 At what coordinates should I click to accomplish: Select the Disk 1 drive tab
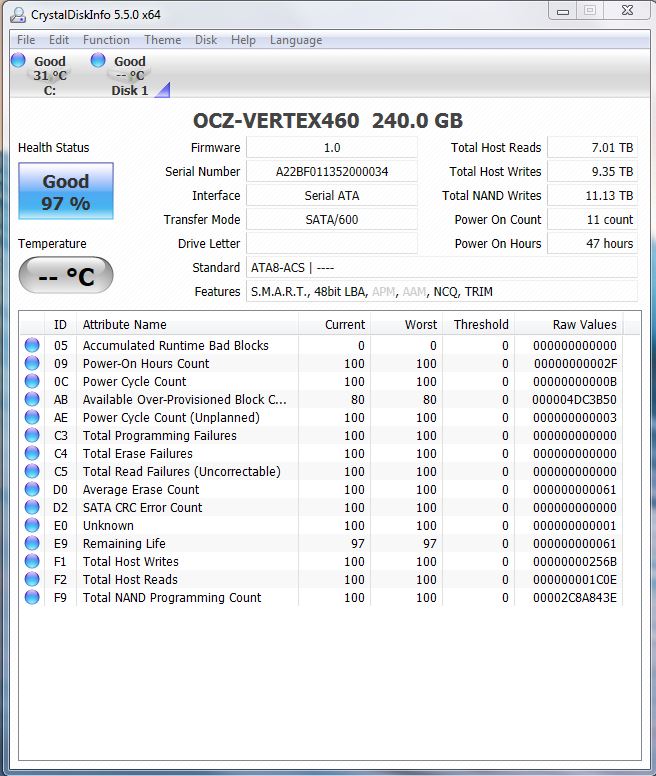pyautogui.click(x=129, y=75)
